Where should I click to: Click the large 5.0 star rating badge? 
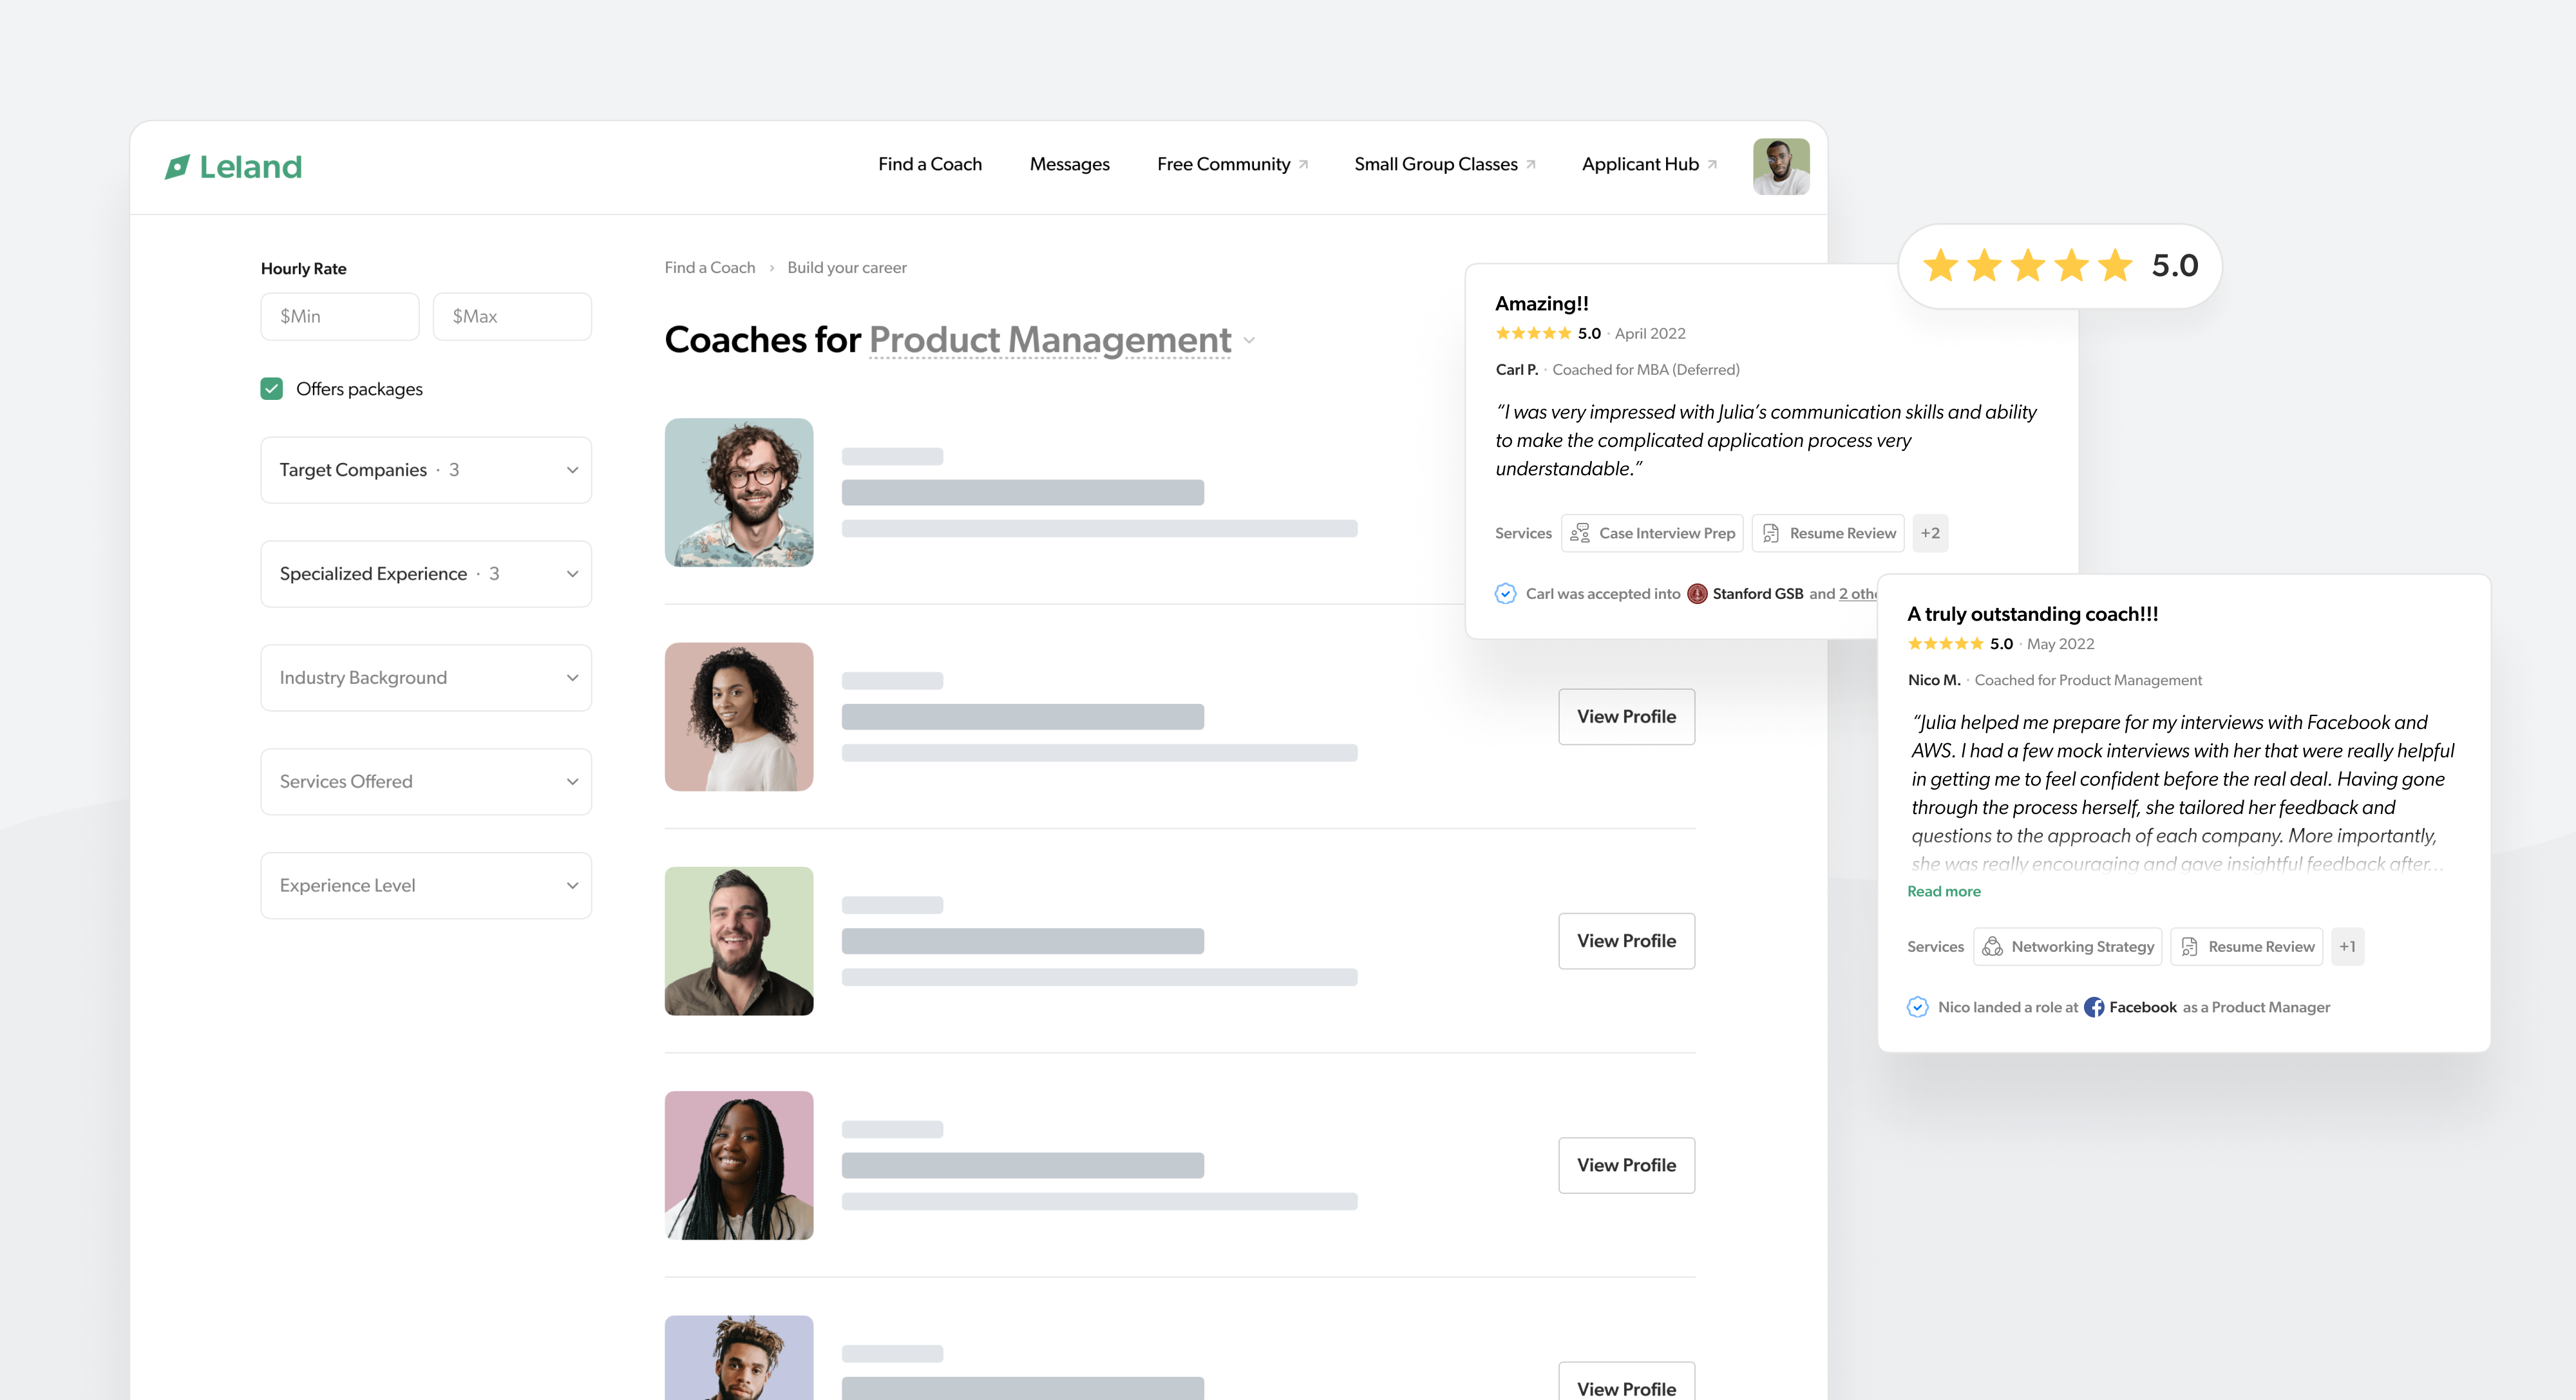pyautogui.click(x=2059, y=266)
